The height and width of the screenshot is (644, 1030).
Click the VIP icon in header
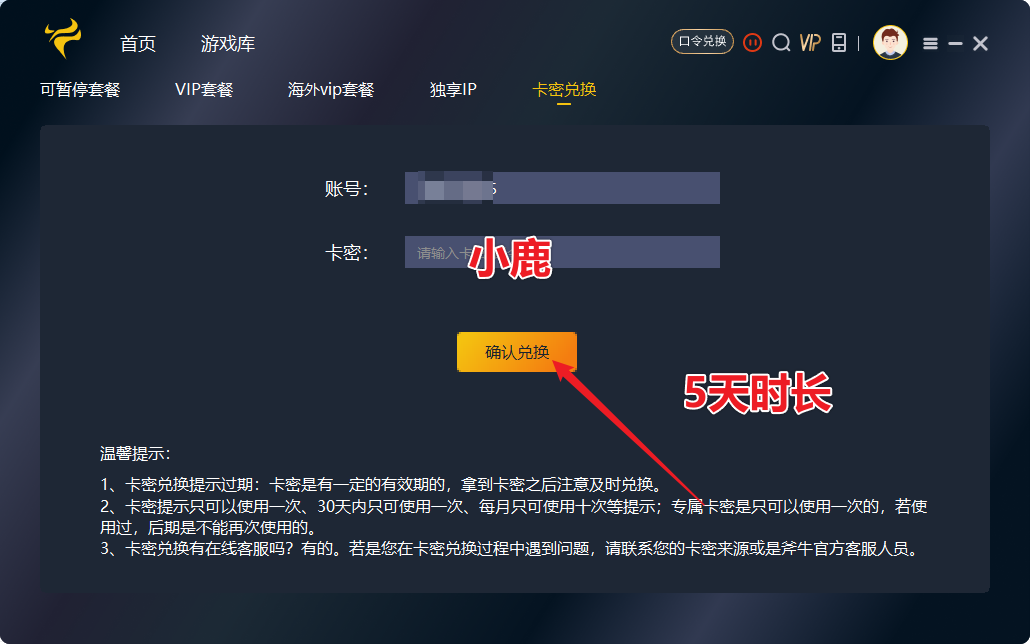(x=810, y=43)
